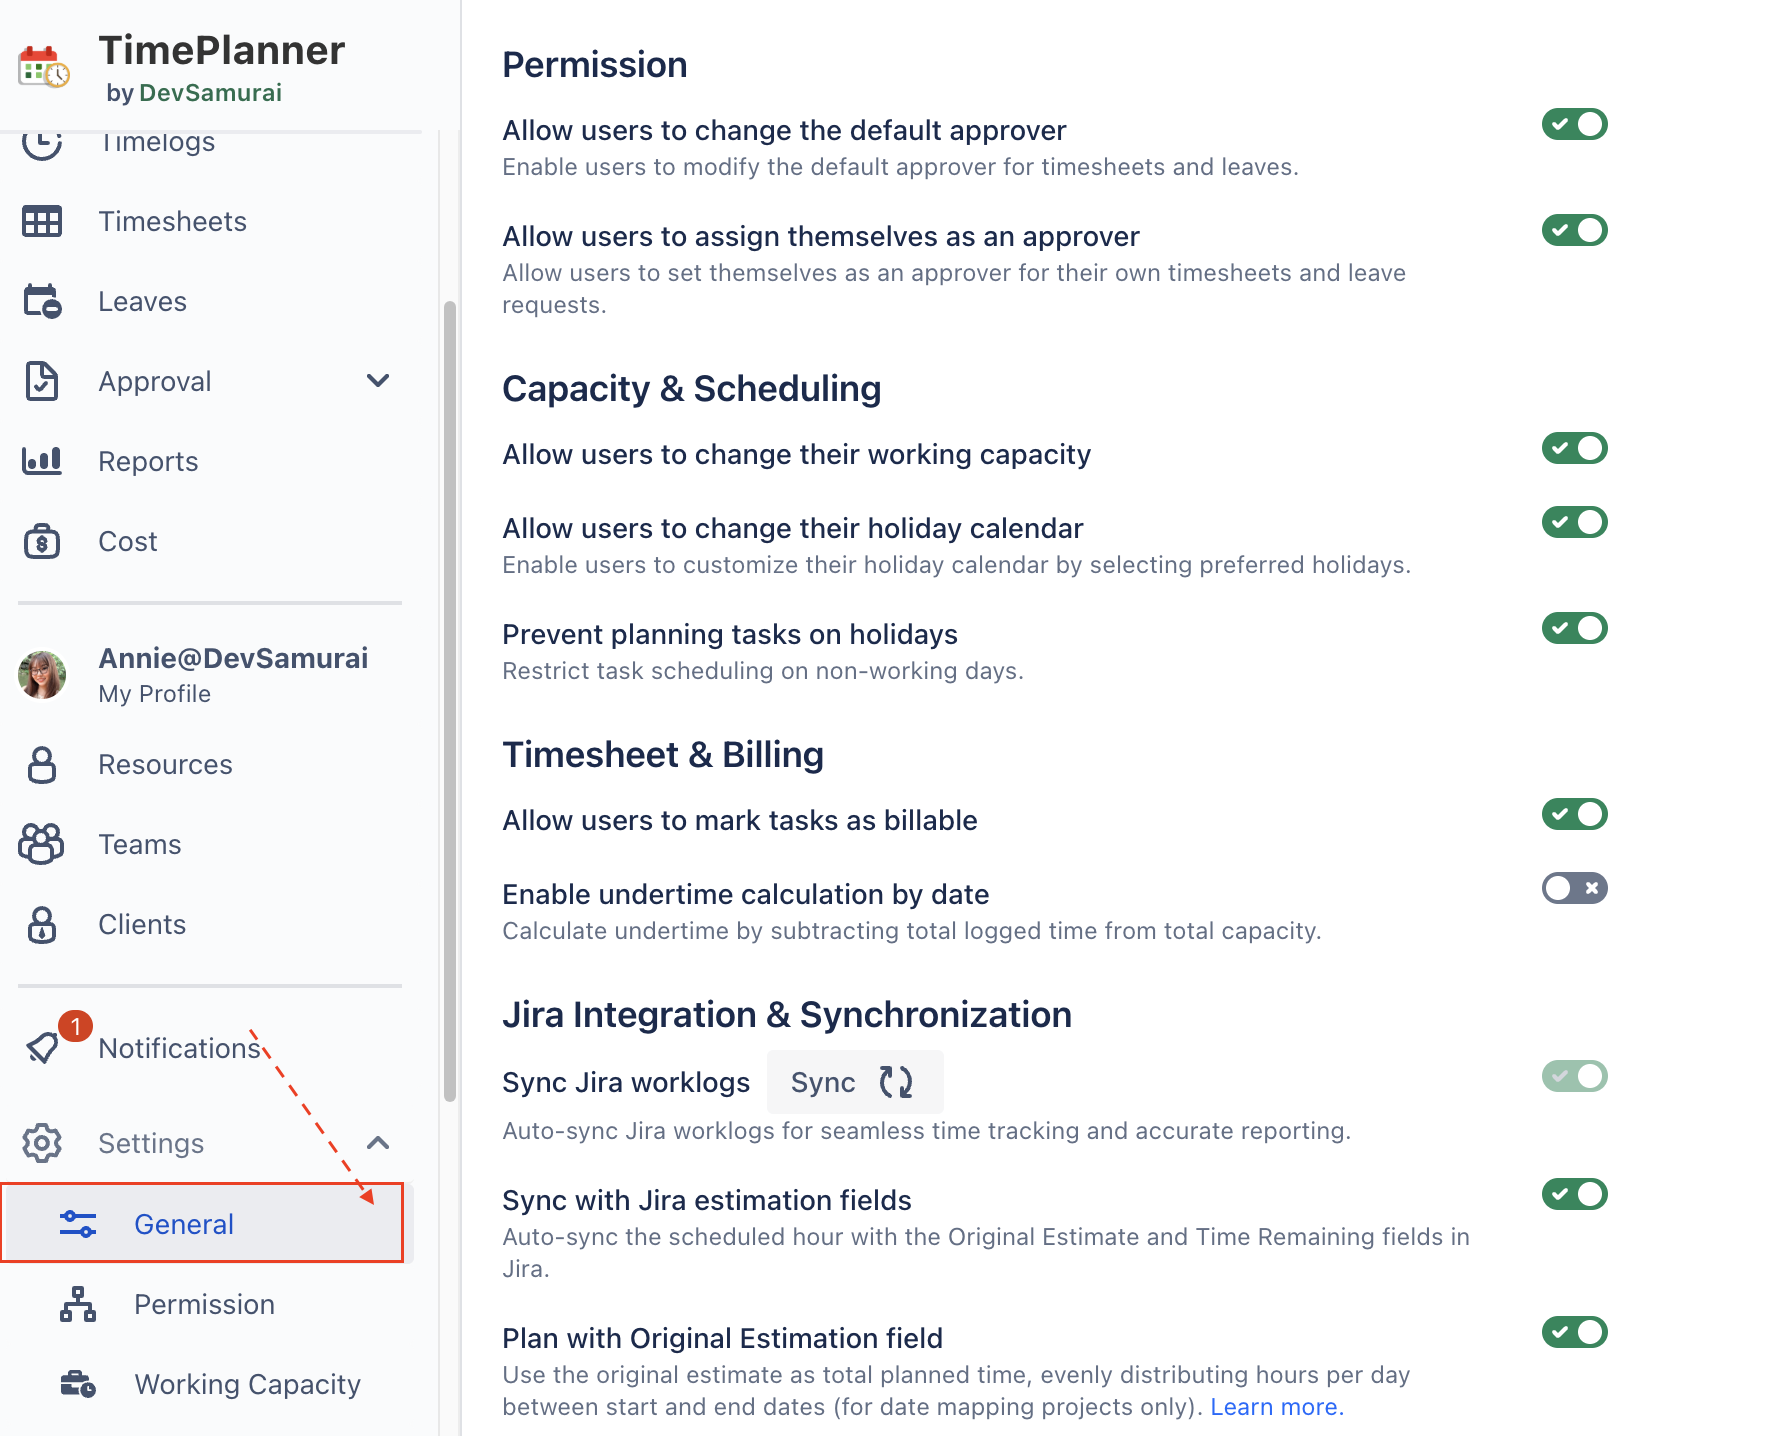This screenshot has width=1784, height=1436.
Task: Click the sidebar vertical scrollbar
Action: pyautogui.click(x=450, y=700)
